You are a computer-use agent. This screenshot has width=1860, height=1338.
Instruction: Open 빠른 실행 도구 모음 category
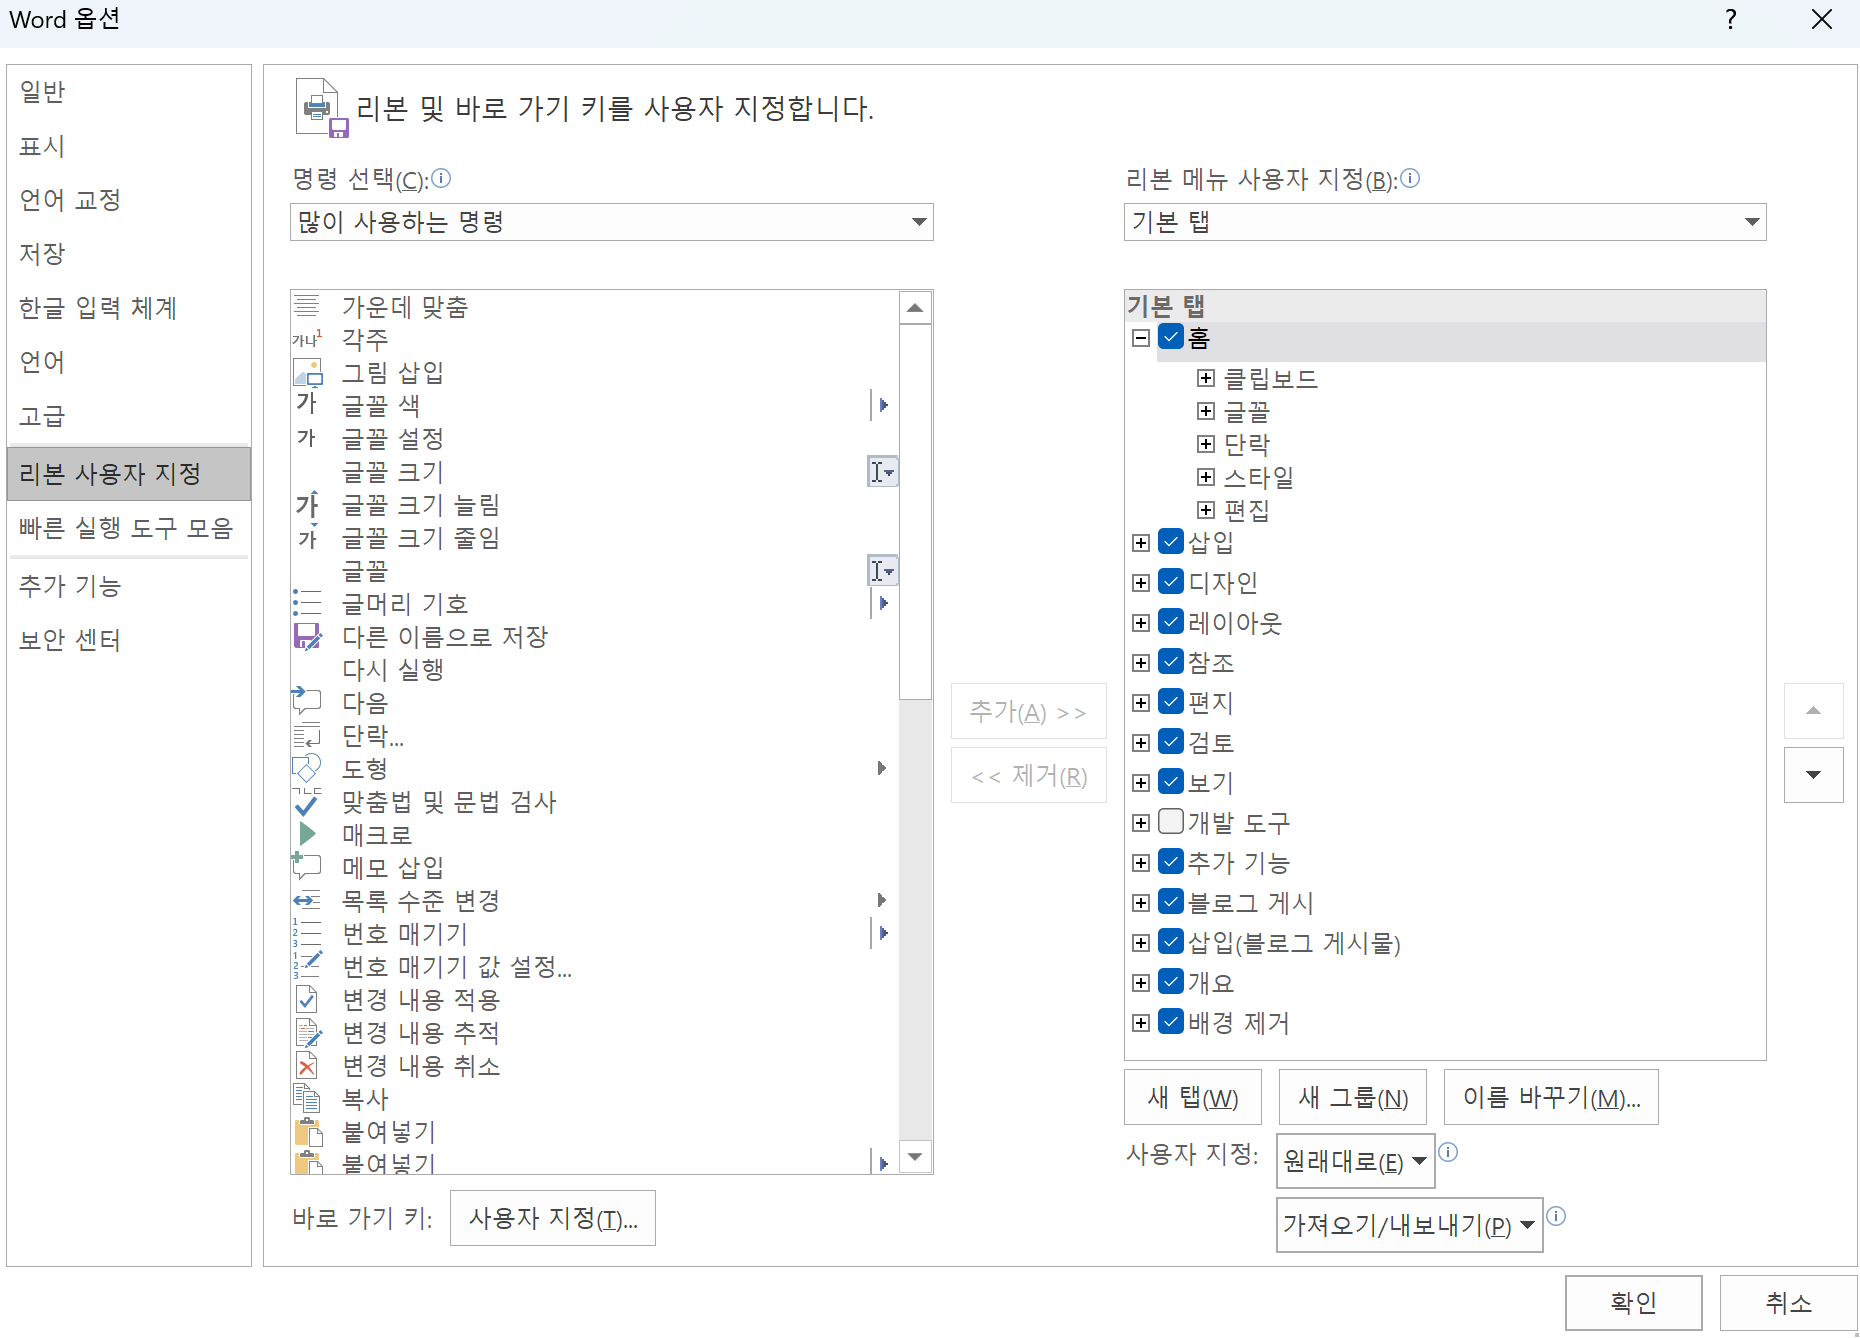coord(129,528)
